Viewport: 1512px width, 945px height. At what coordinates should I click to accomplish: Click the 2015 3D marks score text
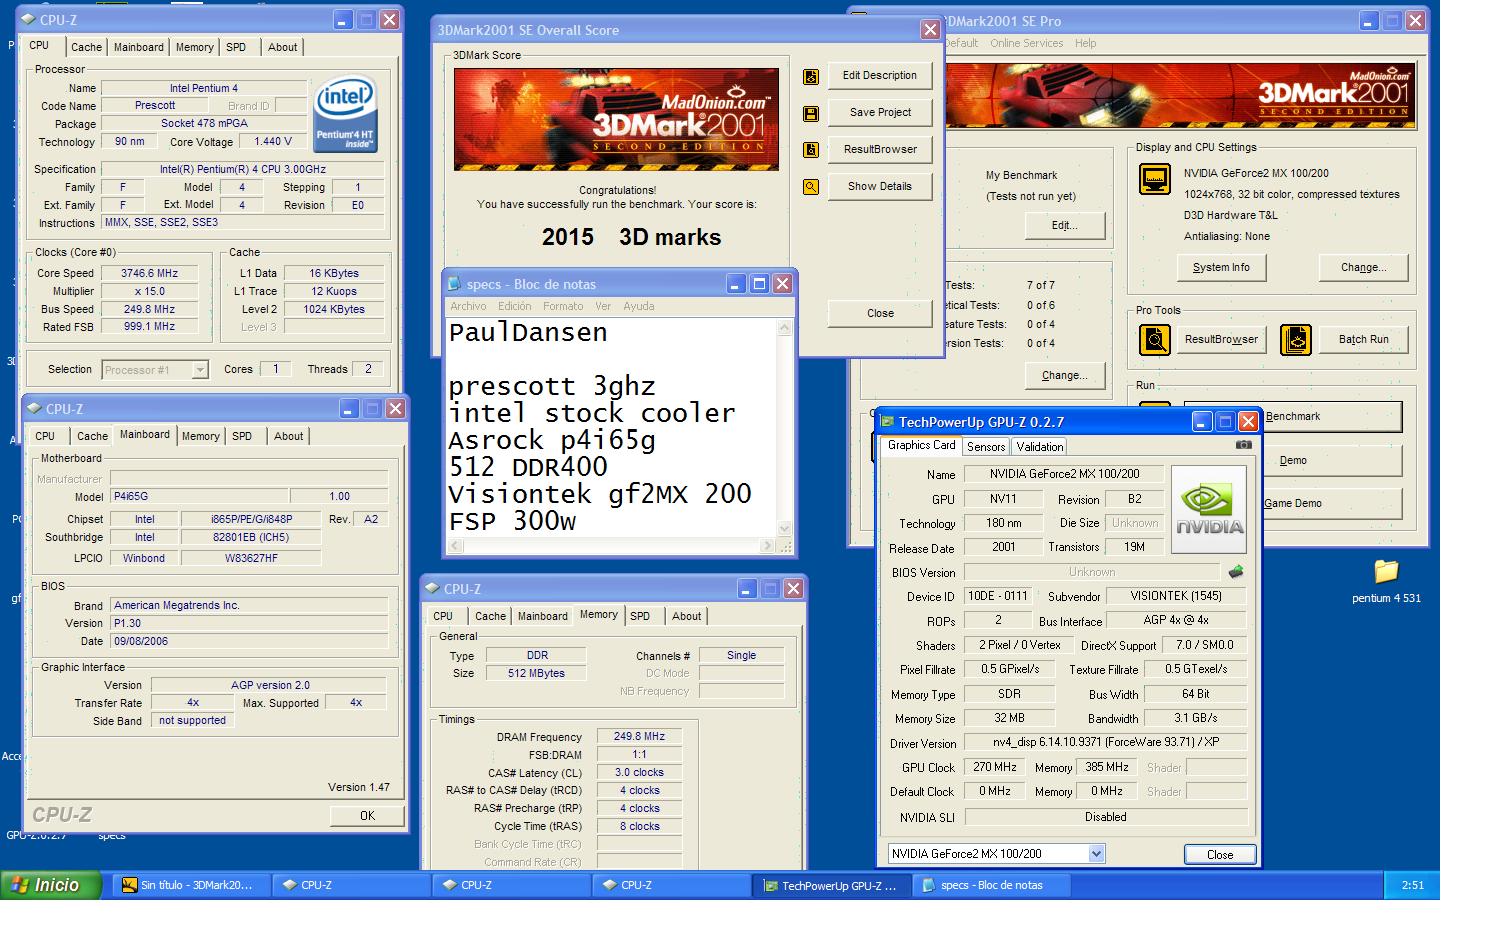click(x=631, y=237)
